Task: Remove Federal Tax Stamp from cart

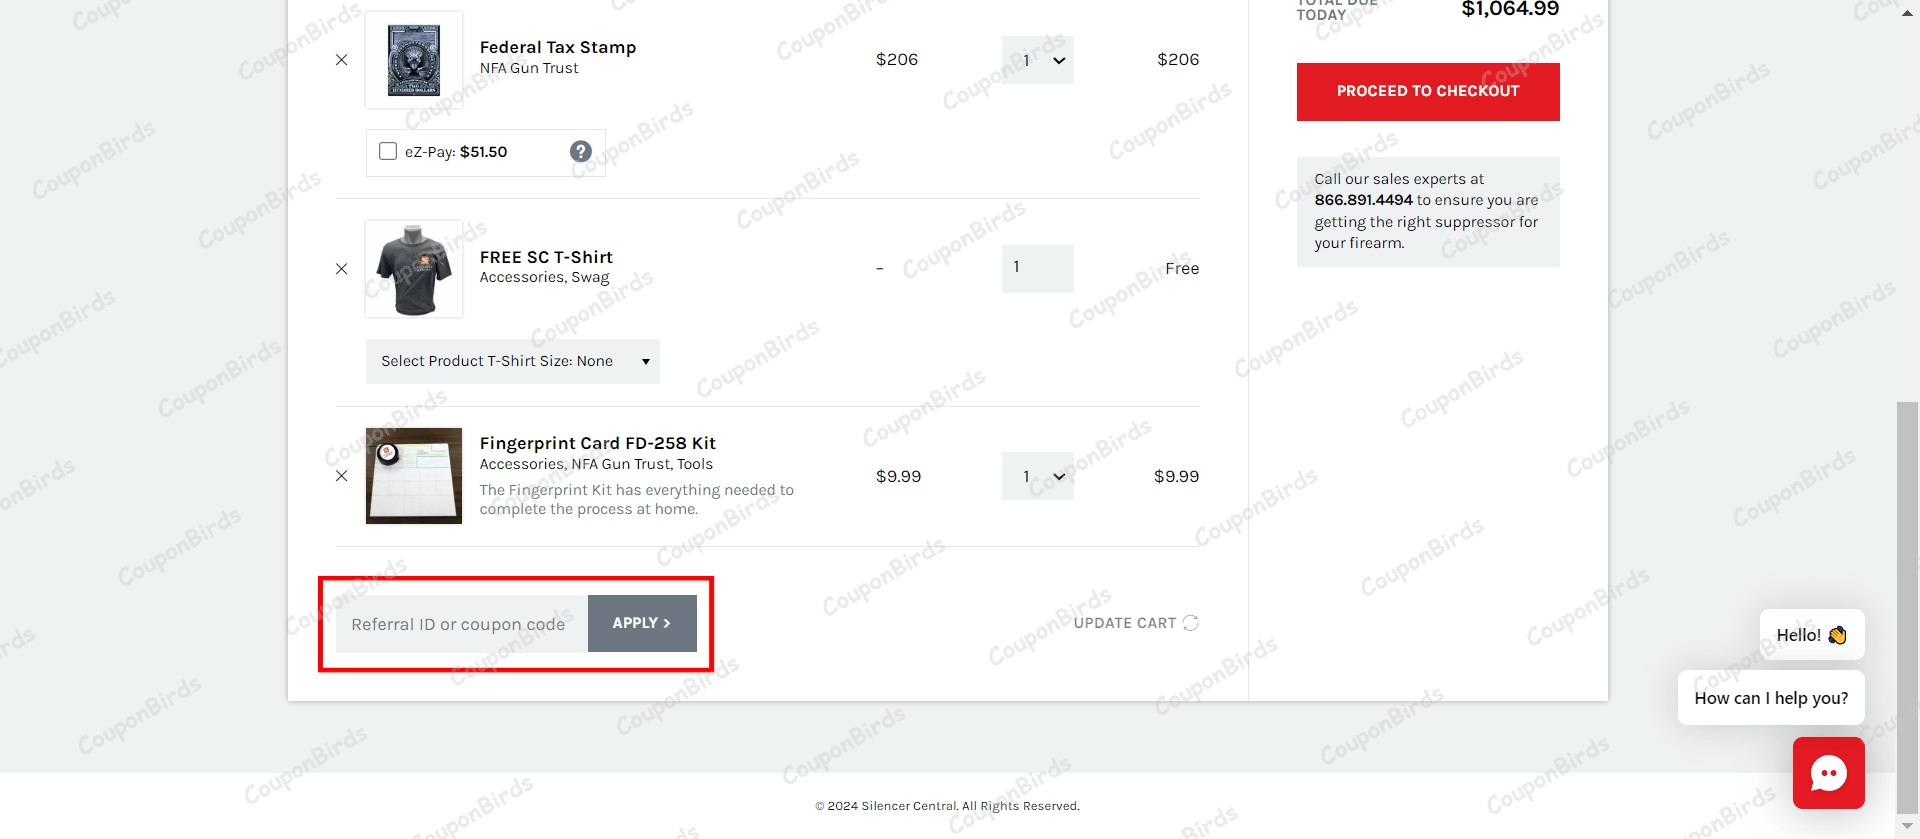Action: [x=342, y=60]
